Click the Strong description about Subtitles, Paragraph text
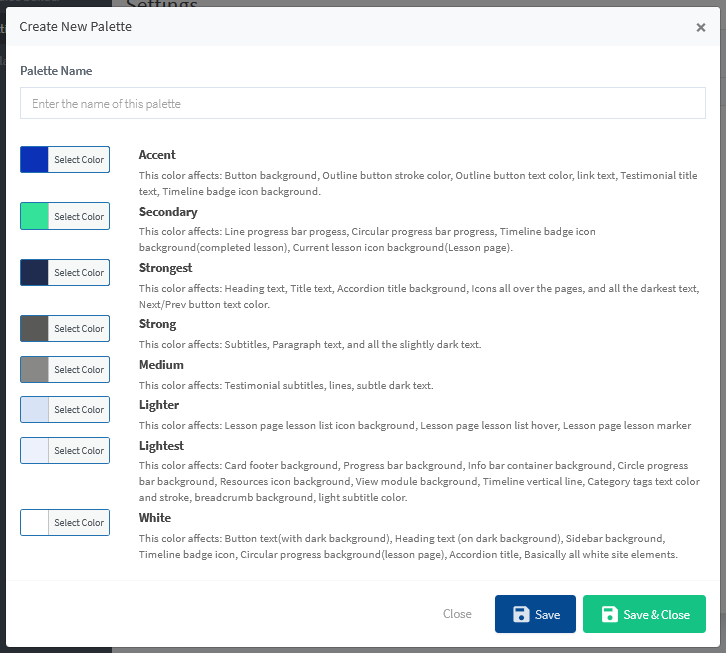The height and width of the screenshot is (653, 726). [x=310, y=344]
